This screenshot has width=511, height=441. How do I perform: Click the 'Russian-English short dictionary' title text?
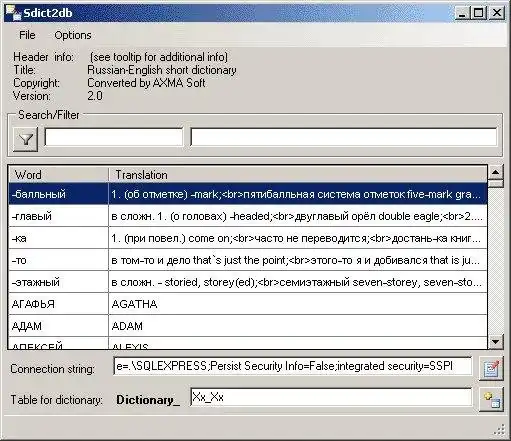click(x=162, y=70)
